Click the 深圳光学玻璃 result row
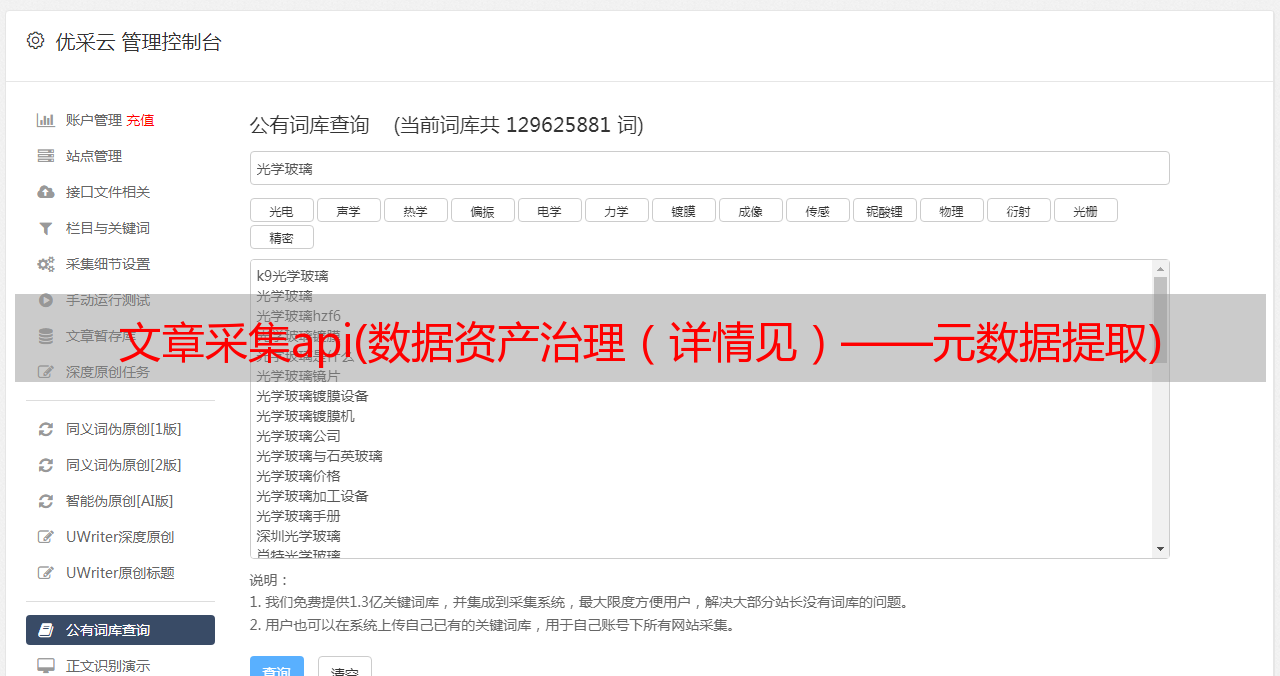This screenshot has width=1280, height=676. coord(298,536)
